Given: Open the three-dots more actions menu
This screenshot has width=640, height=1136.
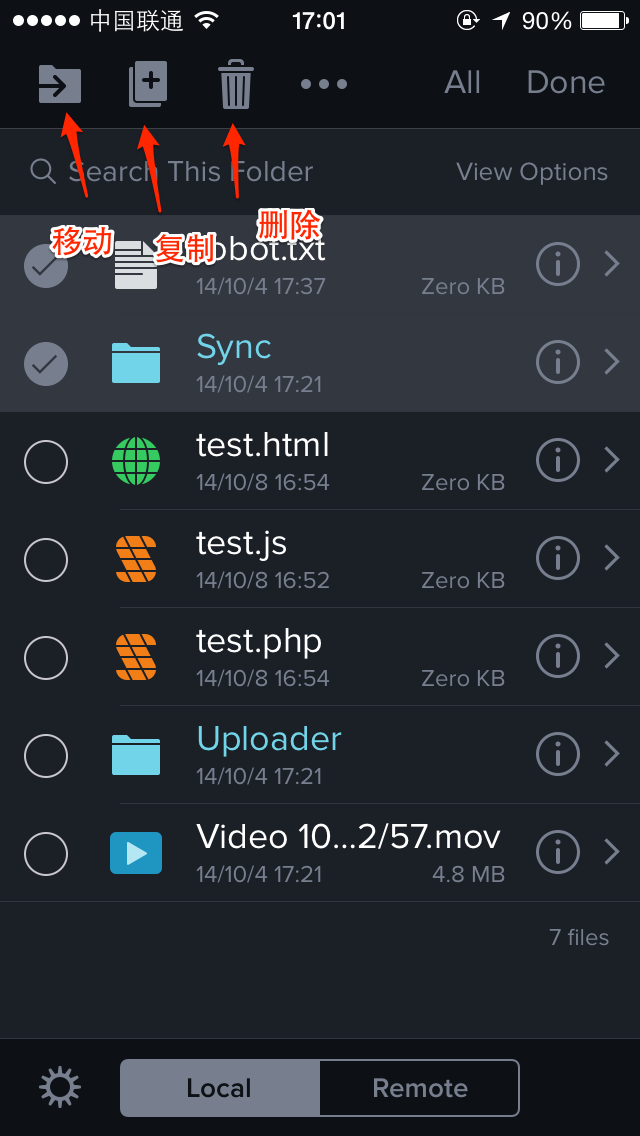Looking at the screenshot, I should pos(324,84).
